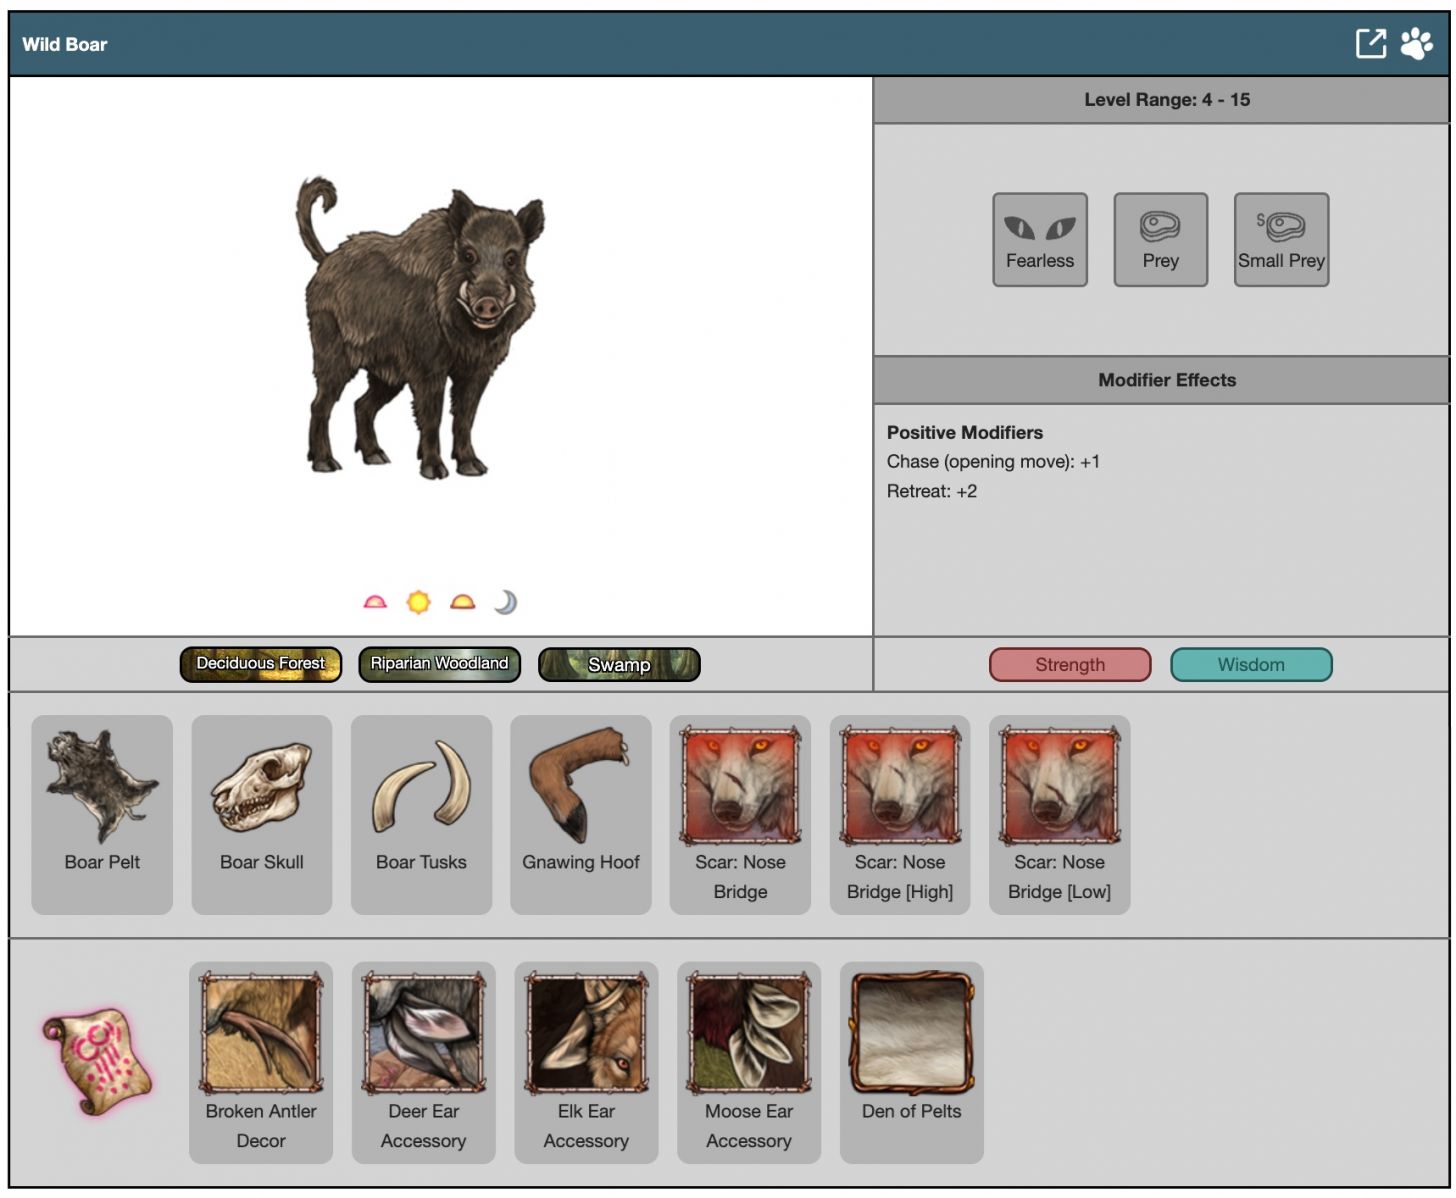Select the Boar Skull item
This screenshot has width=1456, height=1198.
point(261,814)
